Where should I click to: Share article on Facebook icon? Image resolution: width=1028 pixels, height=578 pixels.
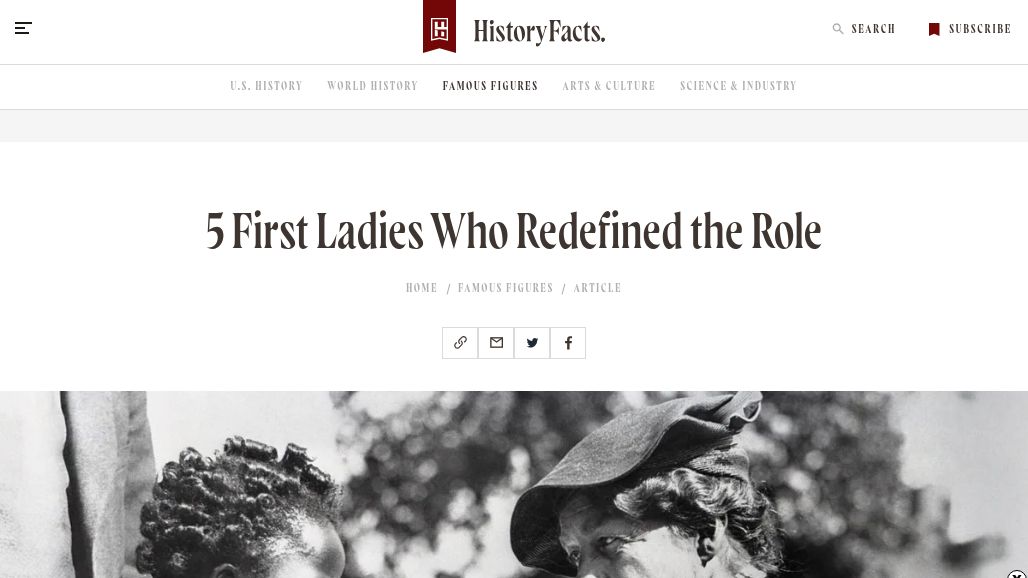point(568,343)
